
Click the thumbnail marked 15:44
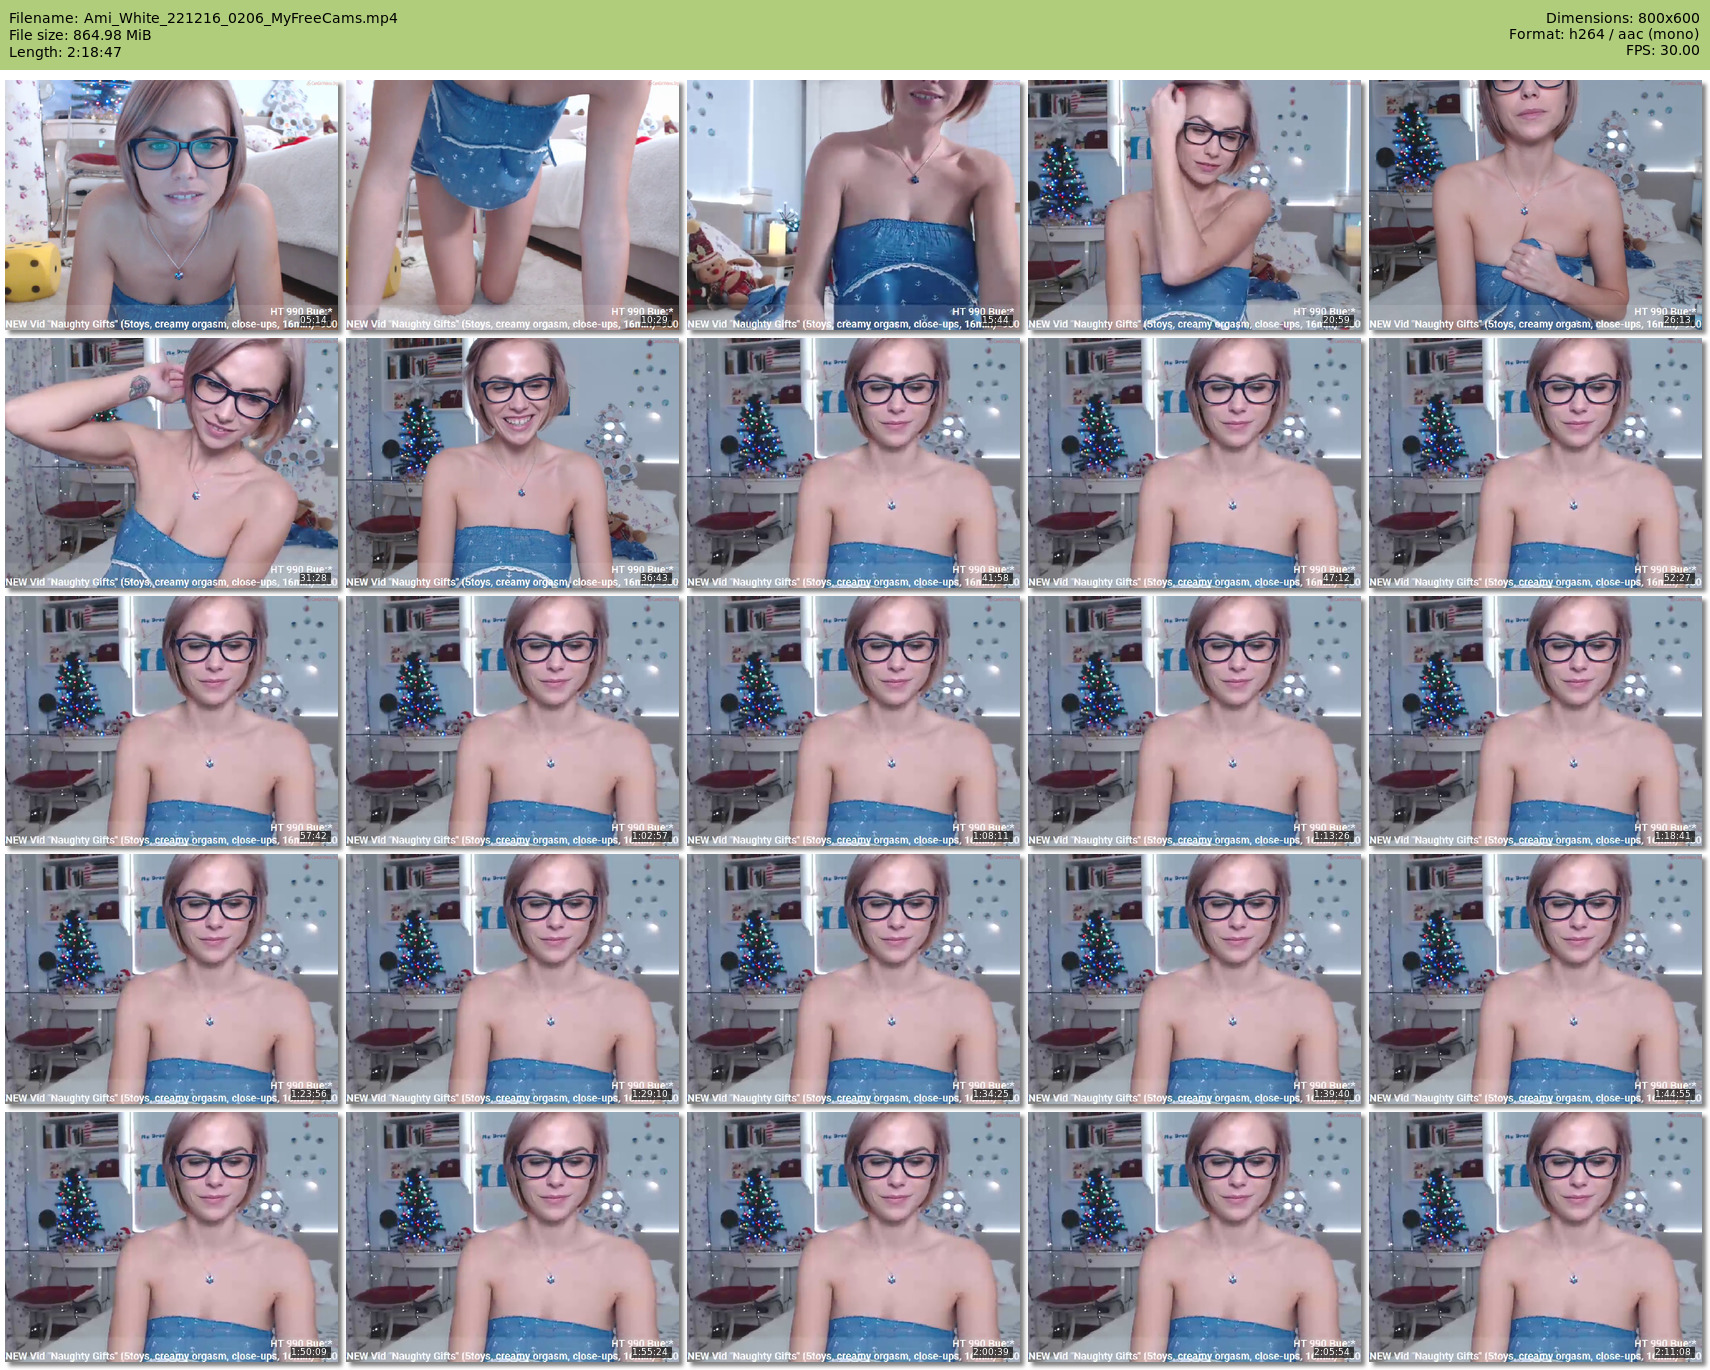tap(854, 206)
